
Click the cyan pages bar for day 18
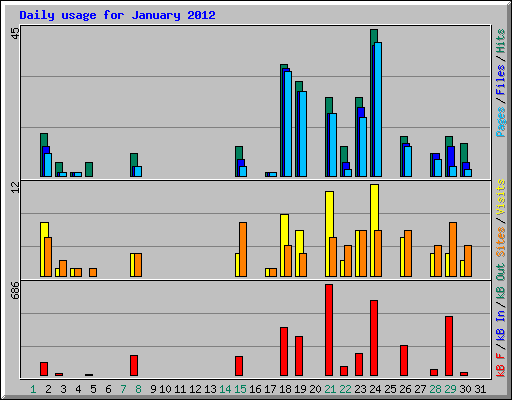click(x=288, y=124)
